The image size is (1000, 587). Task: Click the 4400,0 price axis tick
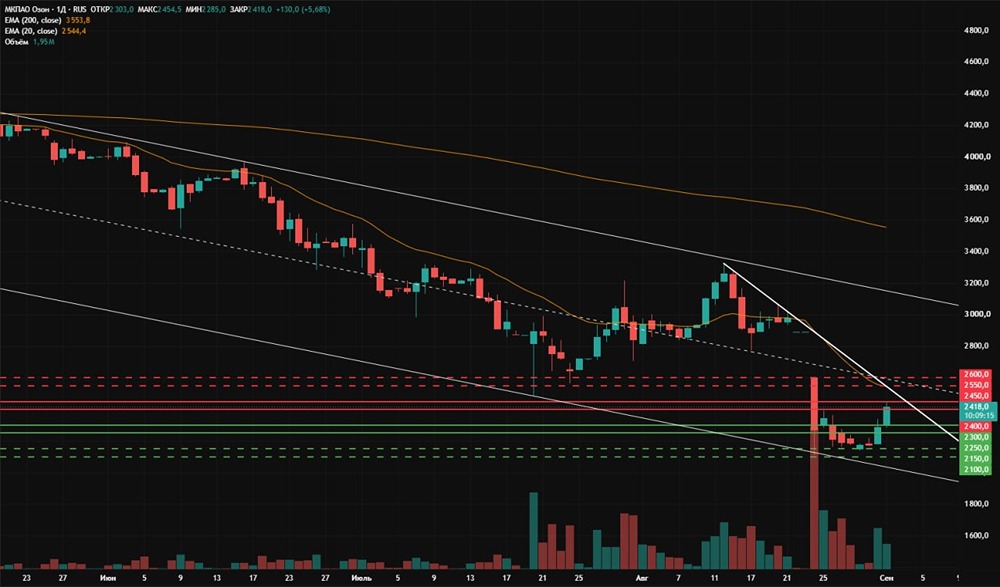point(976,94)
